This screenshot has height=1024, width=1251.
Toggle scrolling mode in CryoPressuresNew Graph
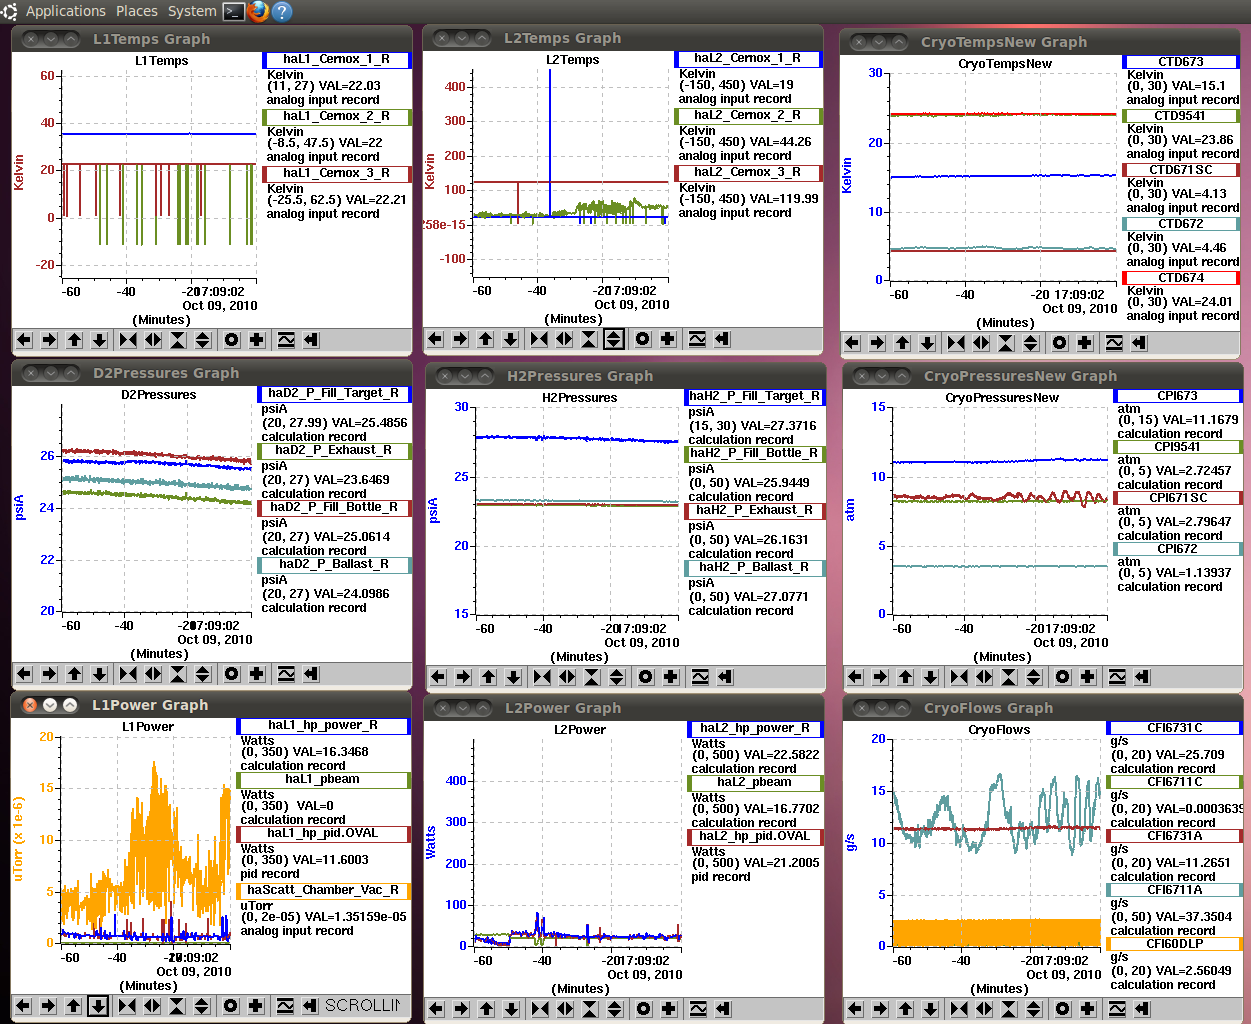[x=1142, y=677]
